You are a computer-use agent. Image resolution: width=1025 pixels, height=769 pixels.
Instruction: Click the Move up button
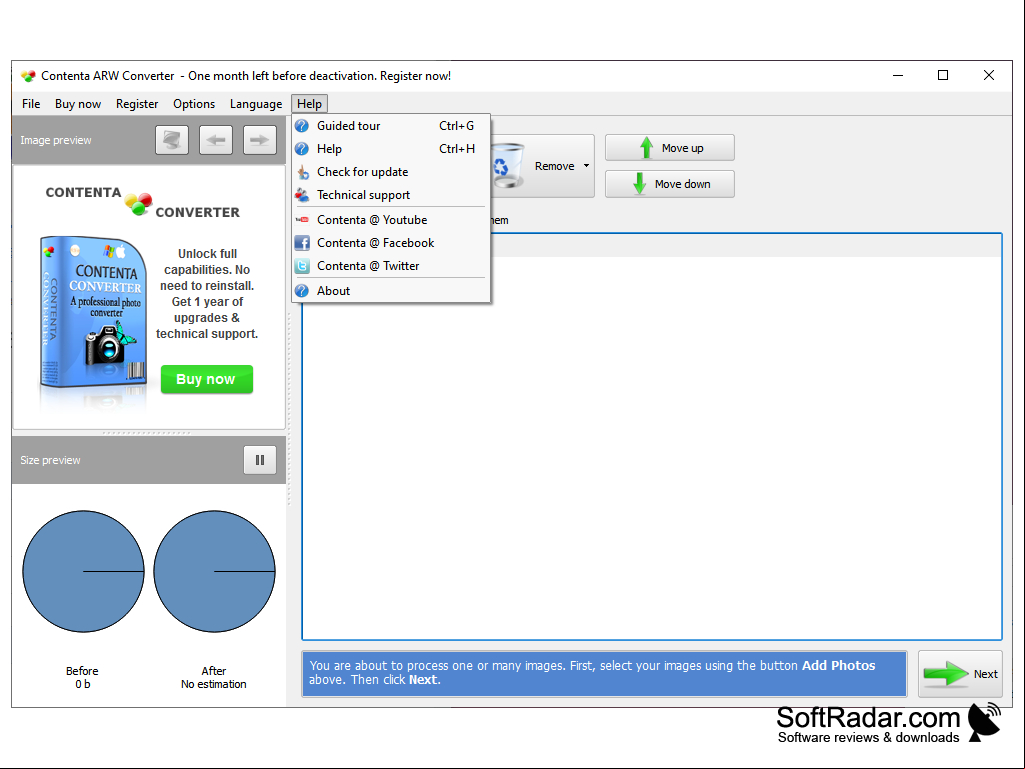[x=670, y=148]
